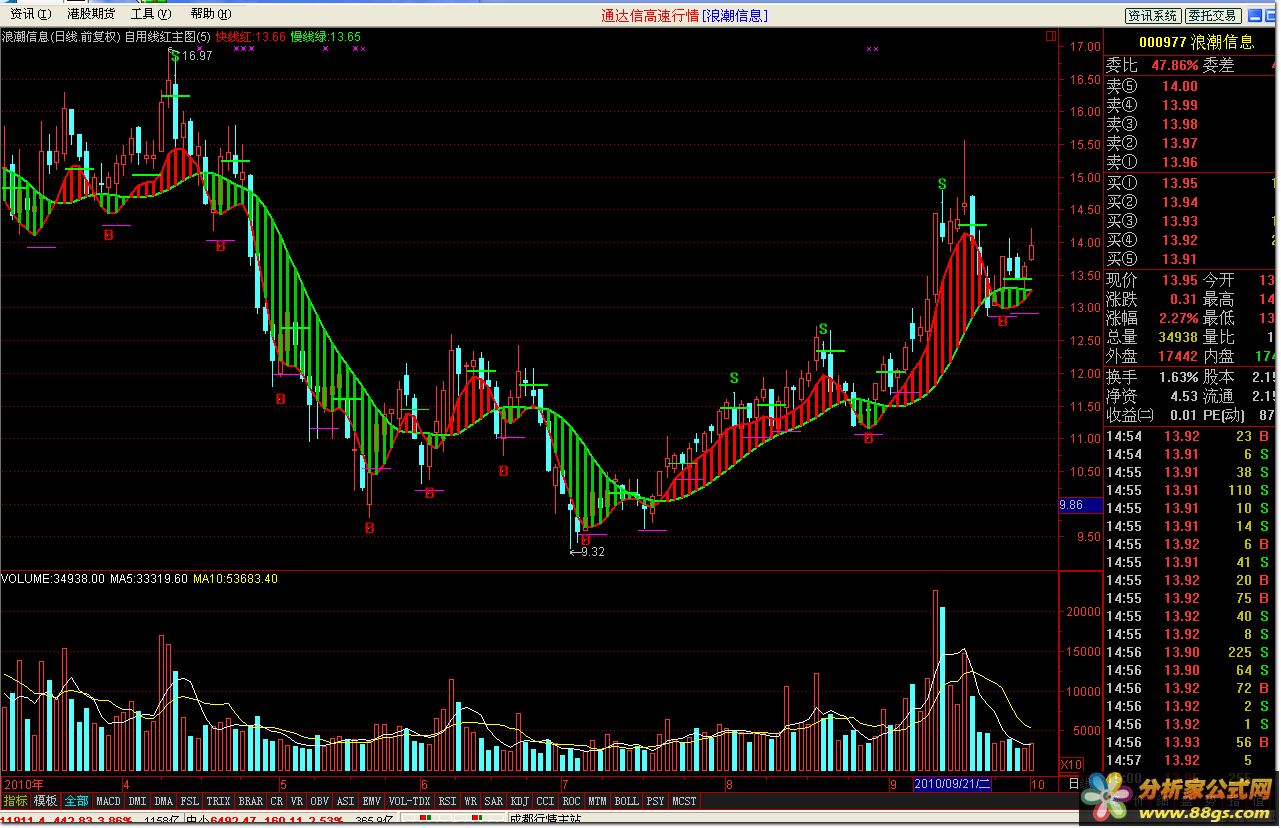Click the 14:55 tick row with volume 110
The width and height of the screenshot is (1281, 828).
click(x=1191, y=490)
